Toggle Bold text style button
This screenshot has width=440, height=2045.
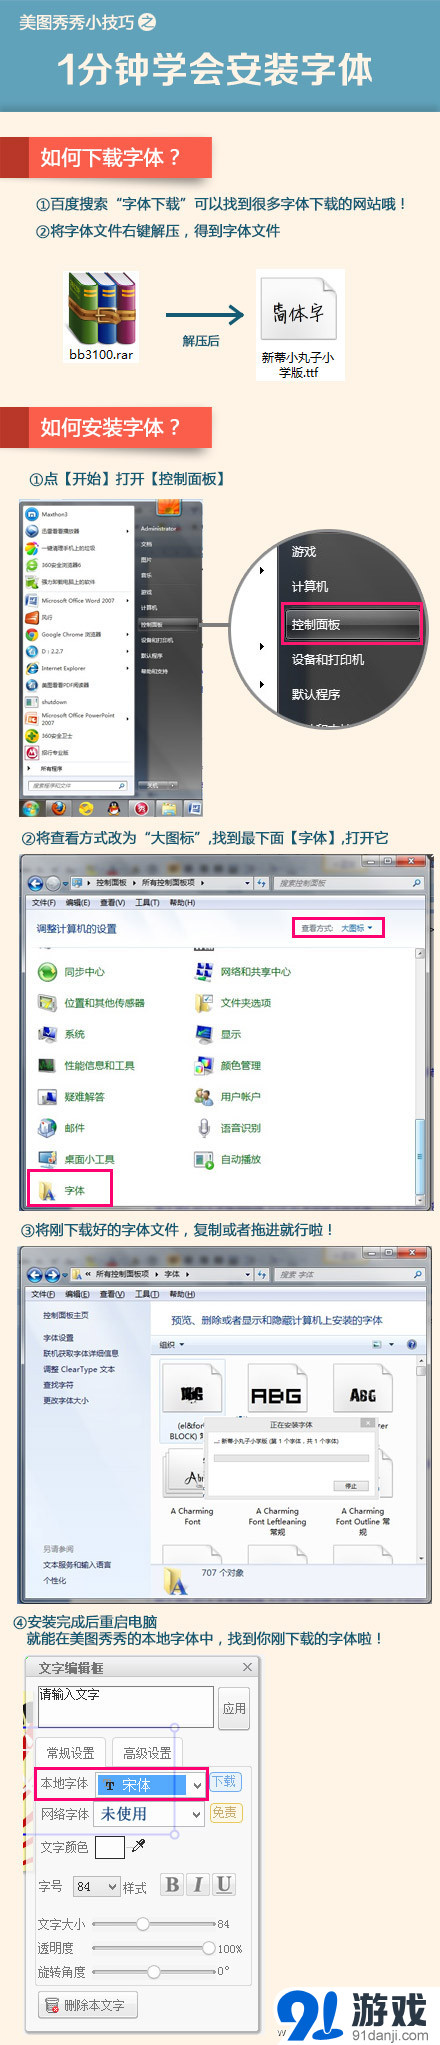click(x=172, y=1884)
